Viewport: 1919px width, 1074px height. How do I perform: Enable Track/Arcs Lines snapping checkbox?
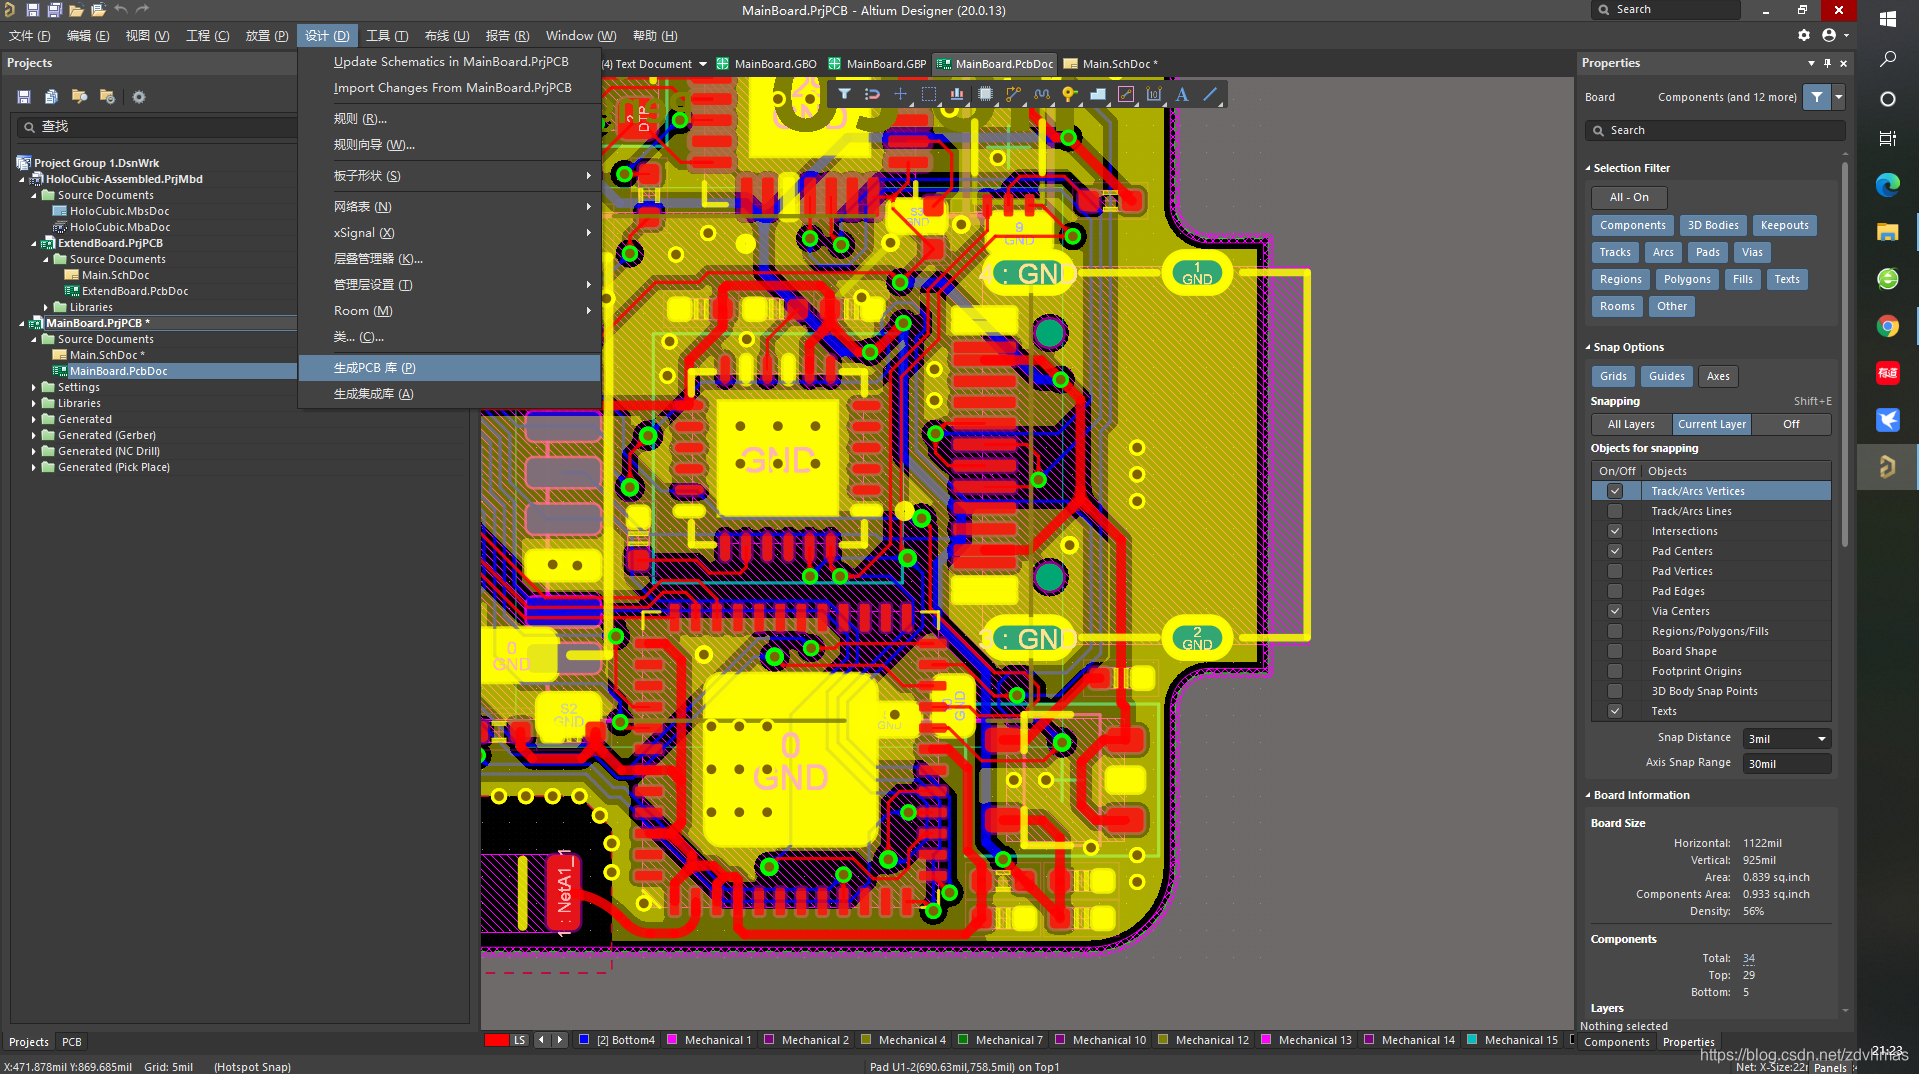pyautogui.click(x=1614, y=511)
